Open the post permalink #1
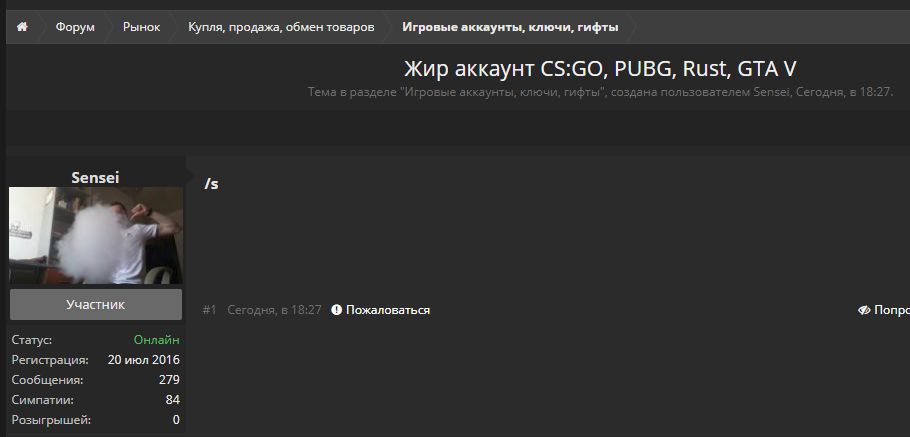910x437 pixels. pos(210,310)
